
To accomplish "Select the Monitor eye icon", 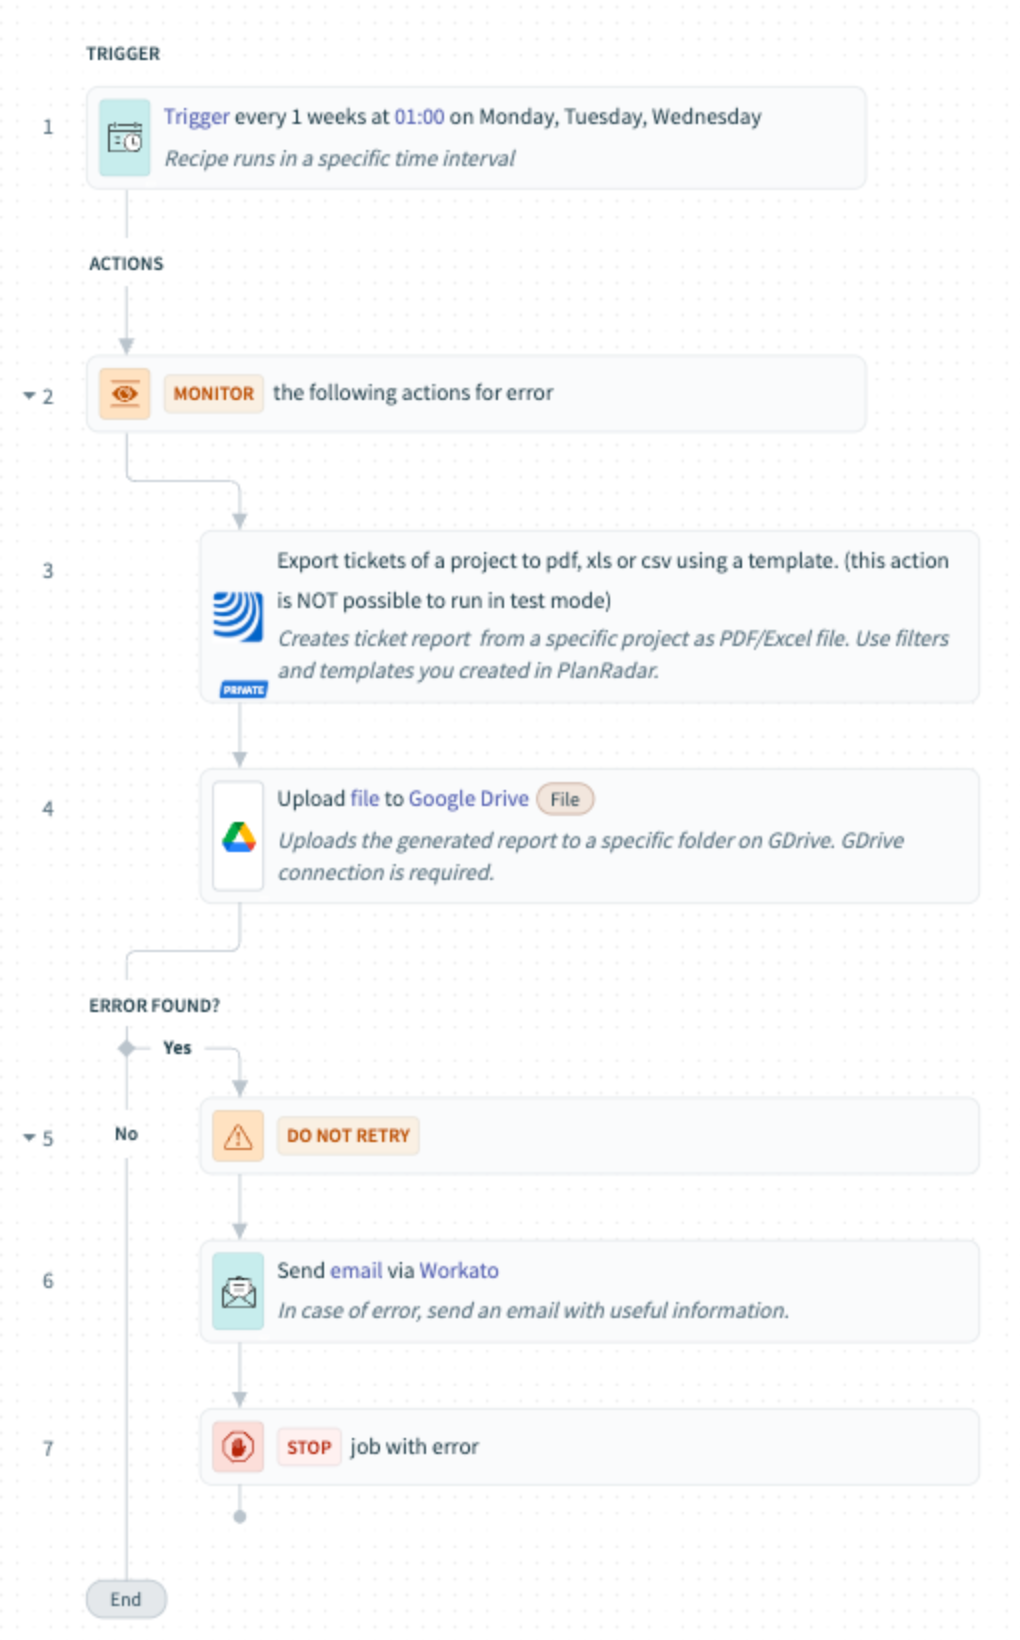I will pos(125,394).
